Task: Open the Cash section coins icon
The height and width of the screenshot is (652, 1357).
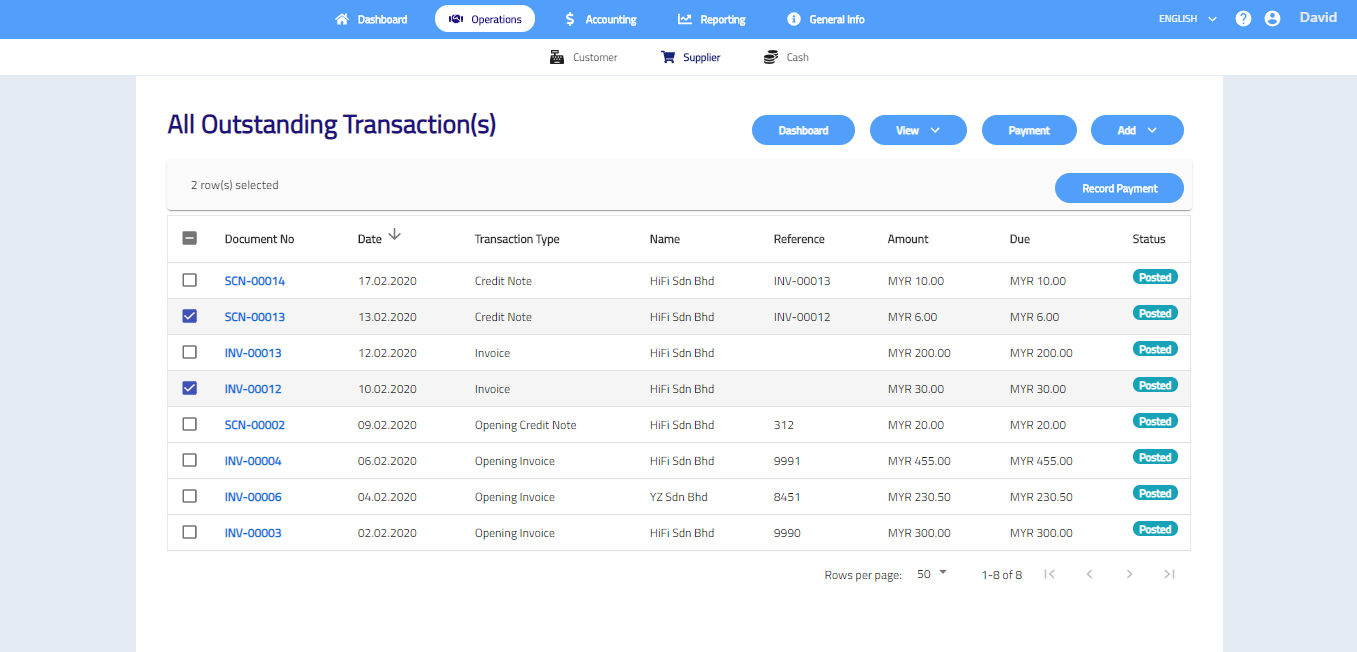Action: pyautogui.click(x=770, y=57)
